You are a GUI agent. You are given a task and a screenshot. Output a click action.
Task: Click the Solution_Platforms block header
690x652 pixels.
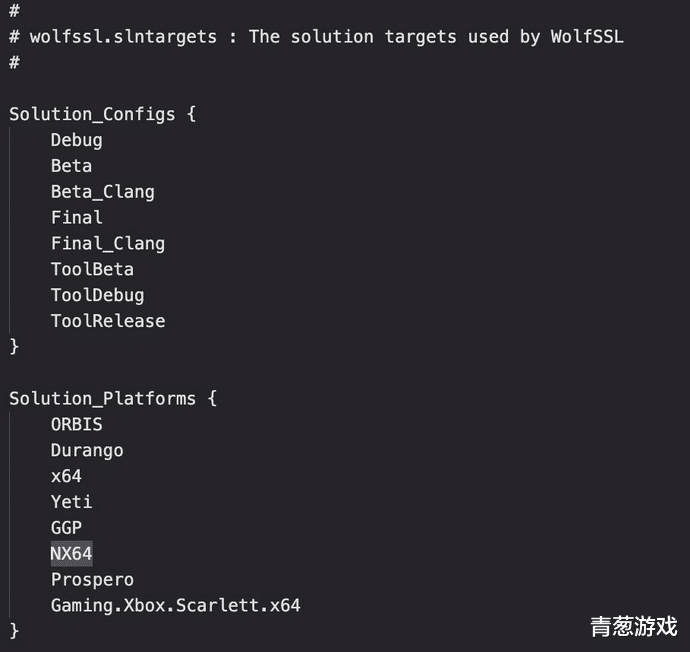pos(113,399)
